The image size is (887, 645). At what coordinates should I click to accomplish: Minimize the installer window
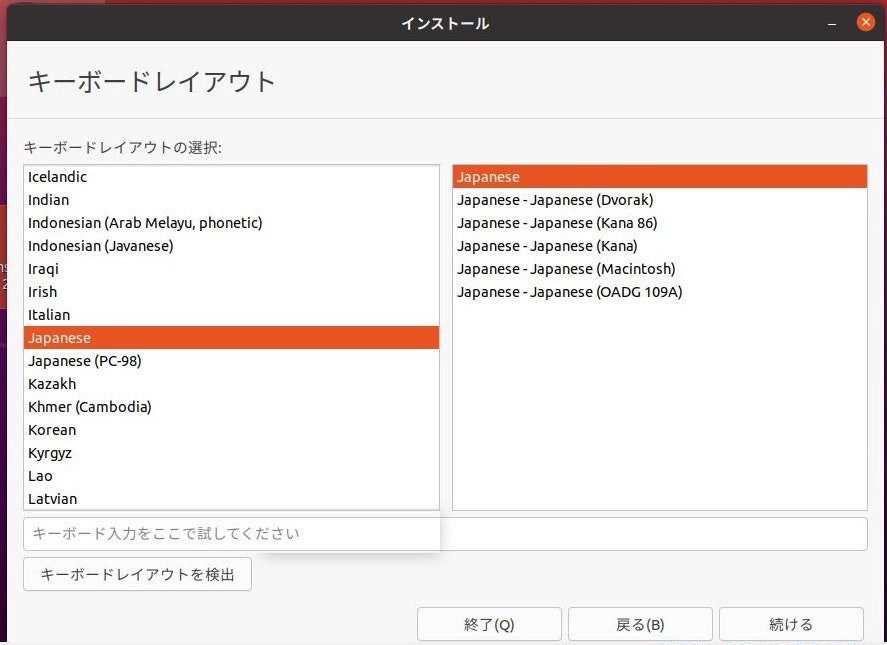coord(832,23)
